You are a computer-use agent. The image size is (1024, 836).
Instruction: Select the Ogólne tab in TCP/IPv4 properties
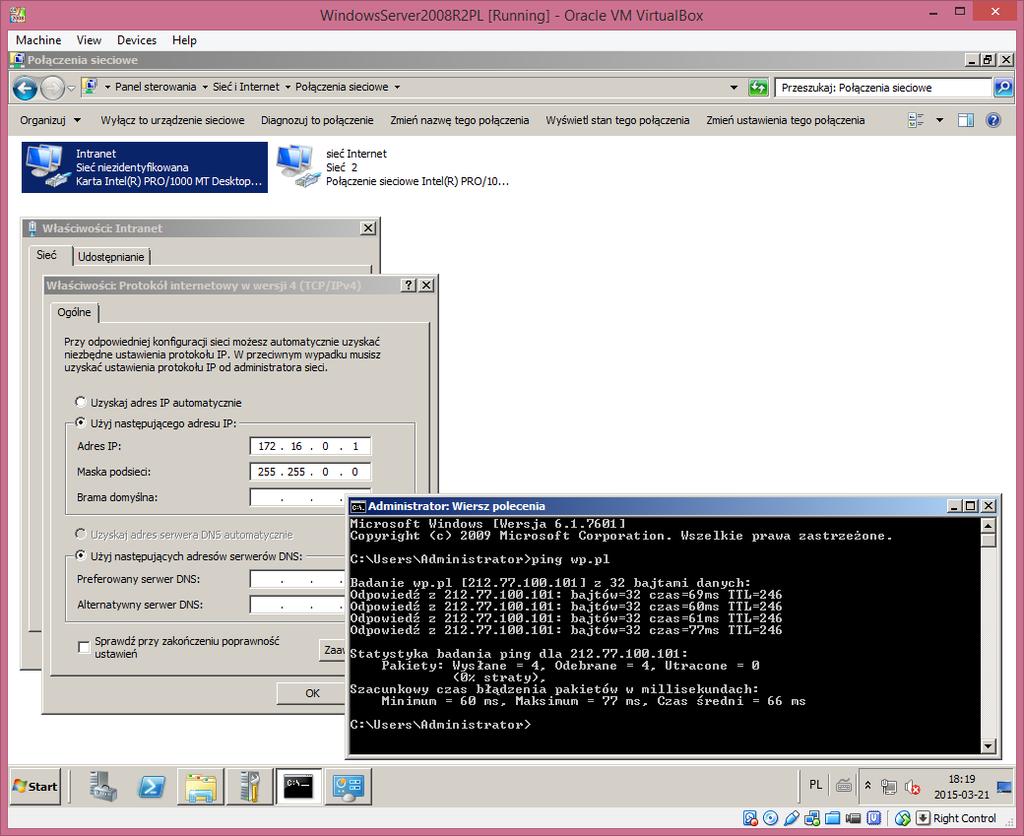74,312
